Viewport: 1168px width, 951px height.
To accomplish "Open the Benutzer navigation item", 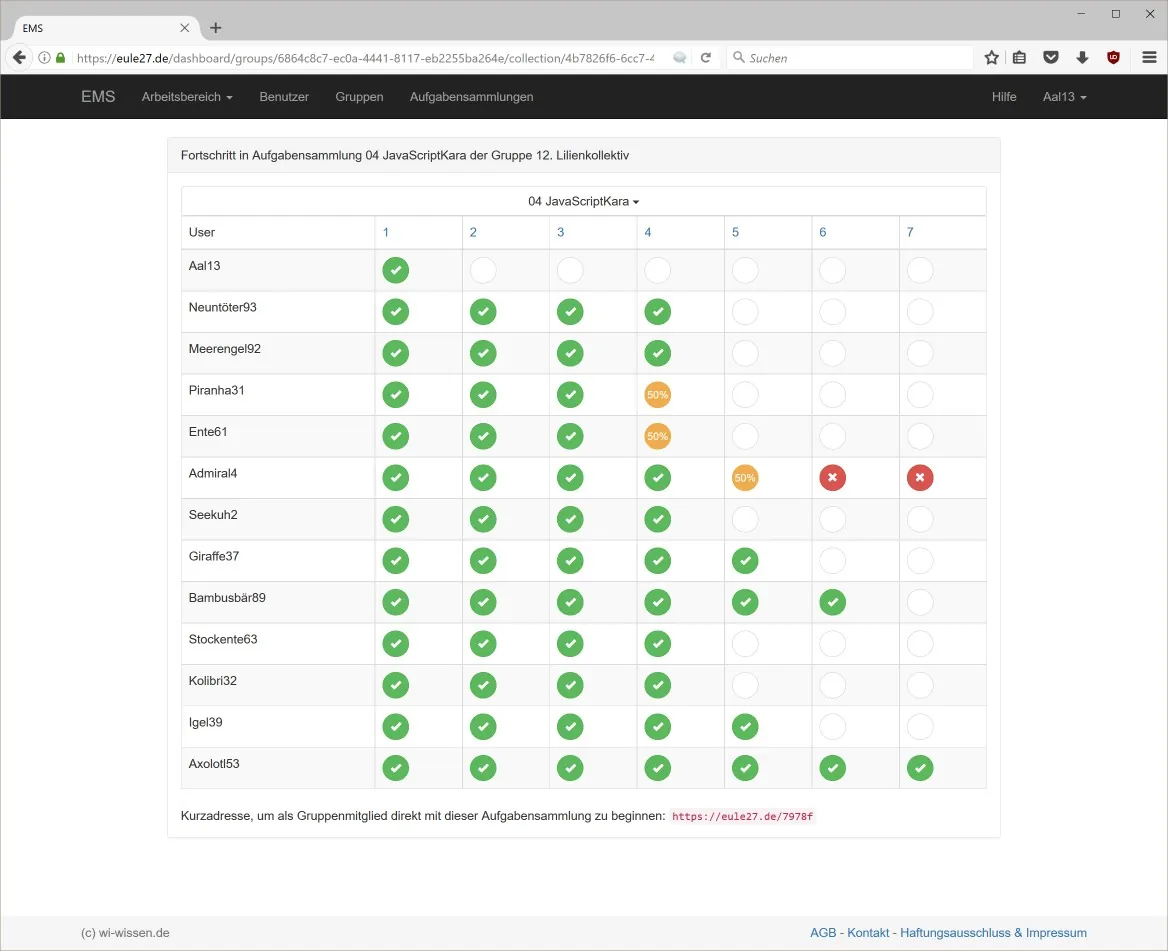I will [284, 97].
